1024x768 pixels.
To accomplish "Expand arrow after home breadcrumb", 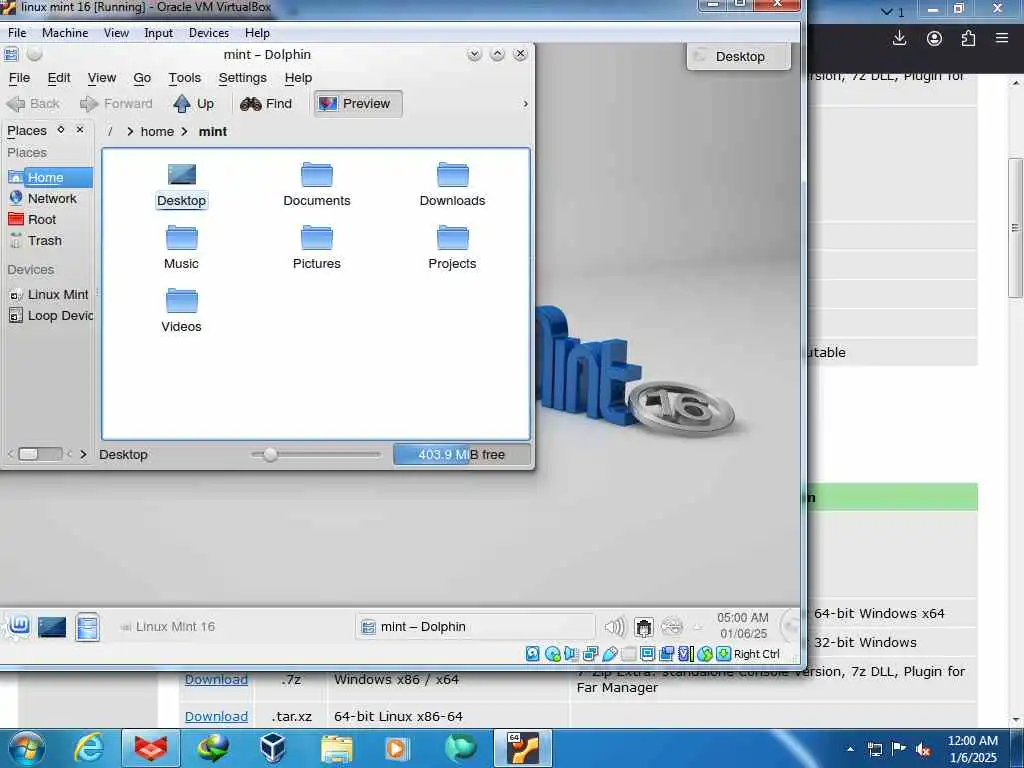I will [x=184, y=131].
